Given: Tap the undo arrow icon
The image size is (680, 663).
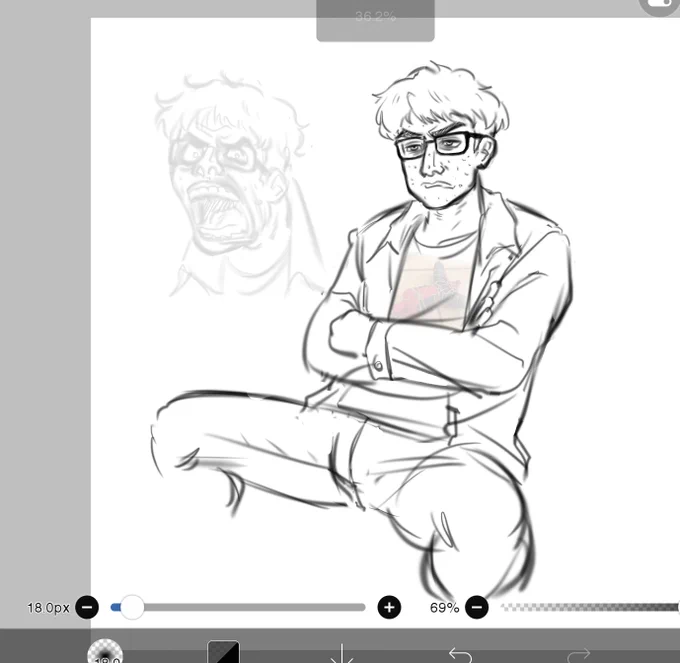Looking at the screenshot, I should 460,654.
